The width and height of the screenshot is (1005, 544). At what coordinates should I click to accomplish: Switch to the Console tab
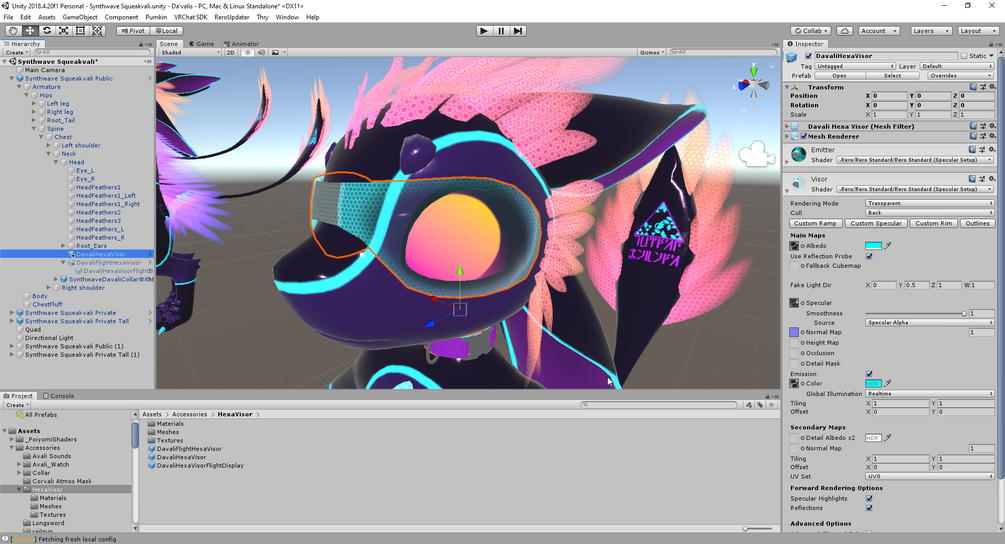click(x=58, y=396)
